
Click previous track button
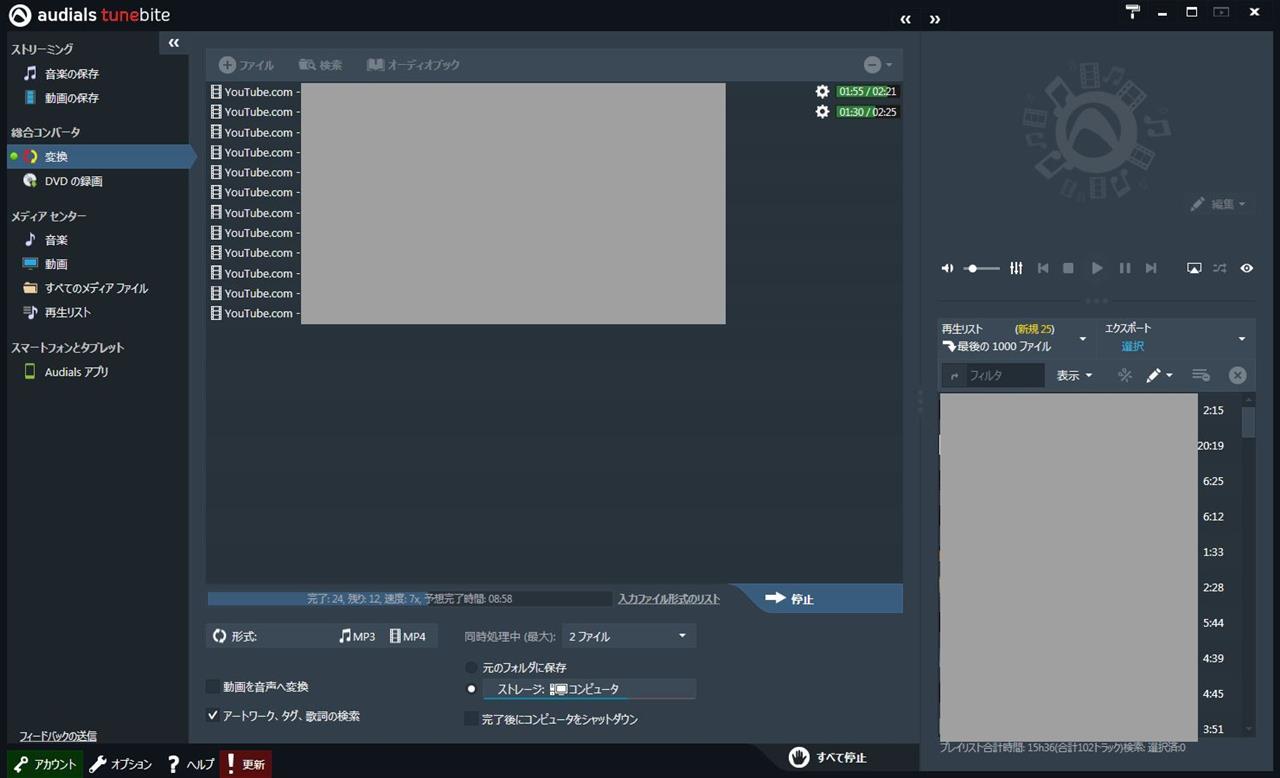[1043, 268]
